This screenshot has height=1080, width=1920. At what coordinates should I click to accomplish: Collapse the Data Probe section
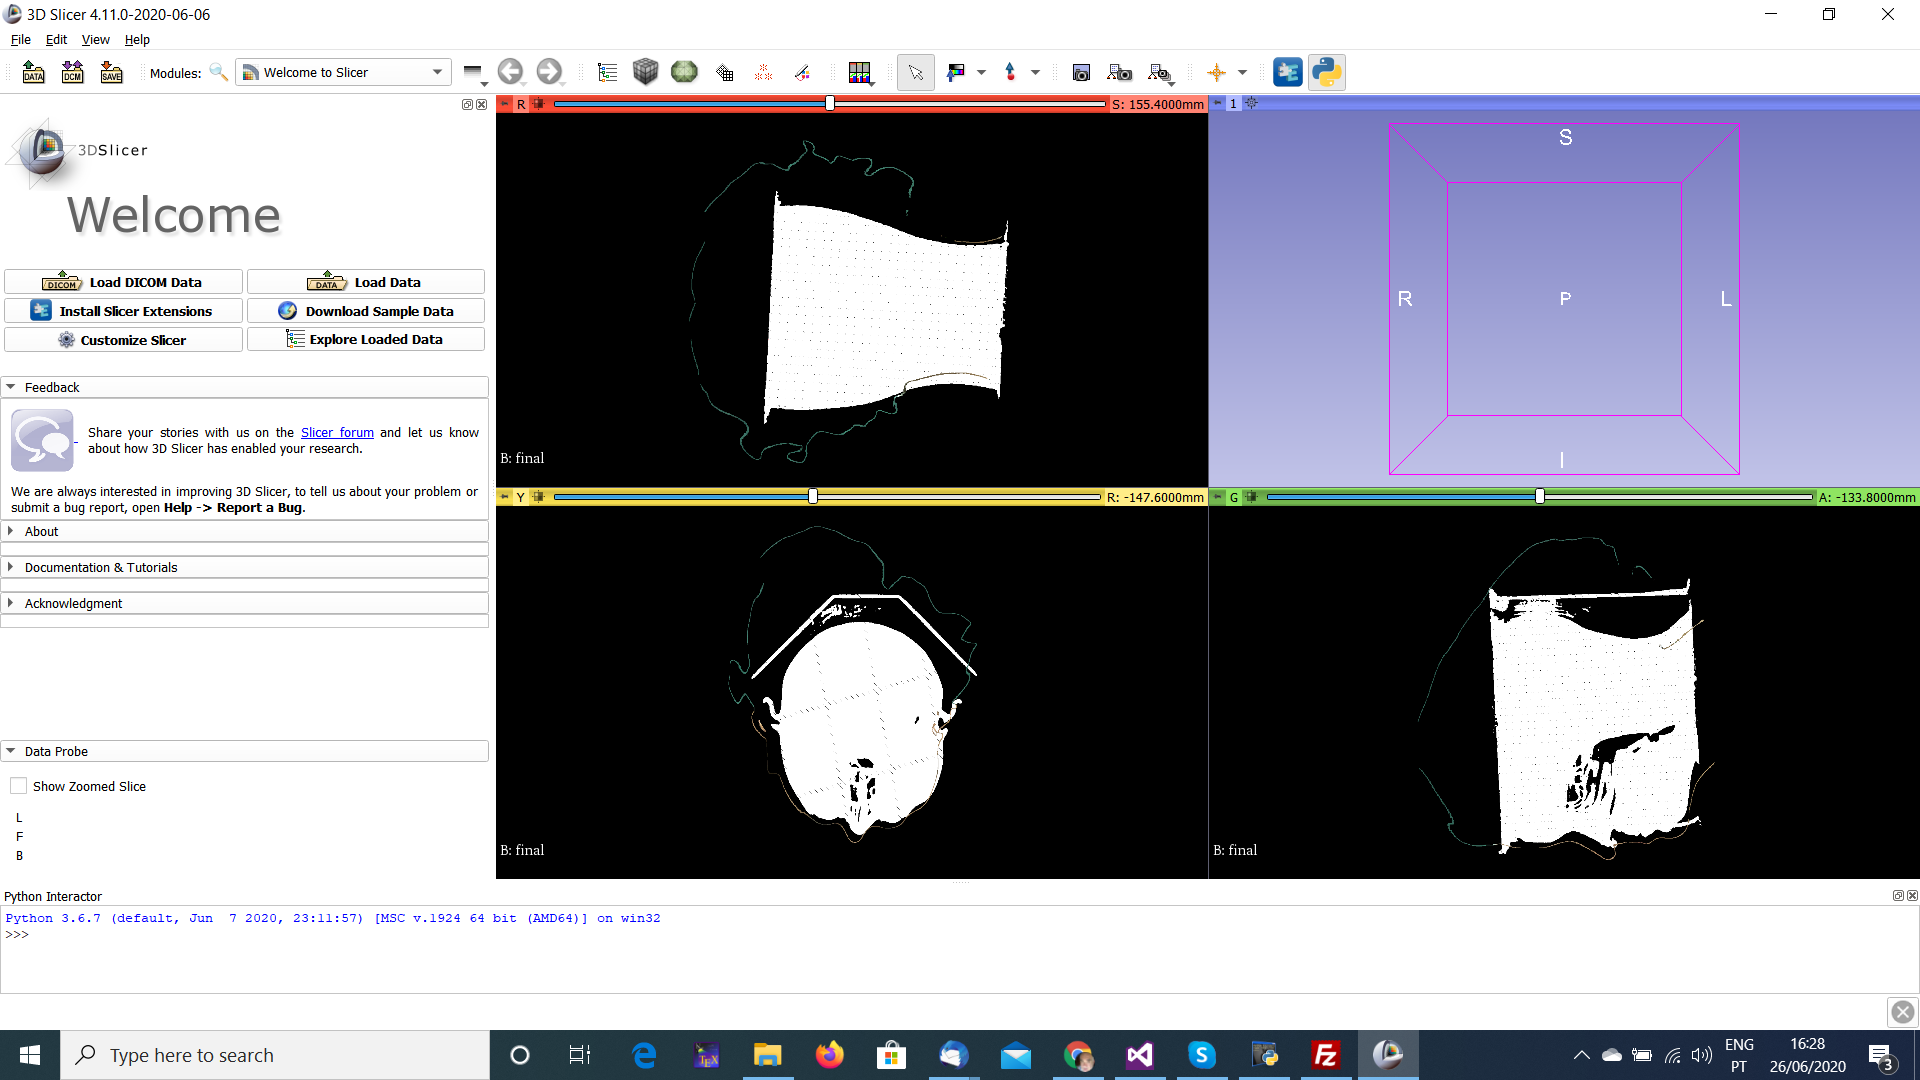point(244,751)
